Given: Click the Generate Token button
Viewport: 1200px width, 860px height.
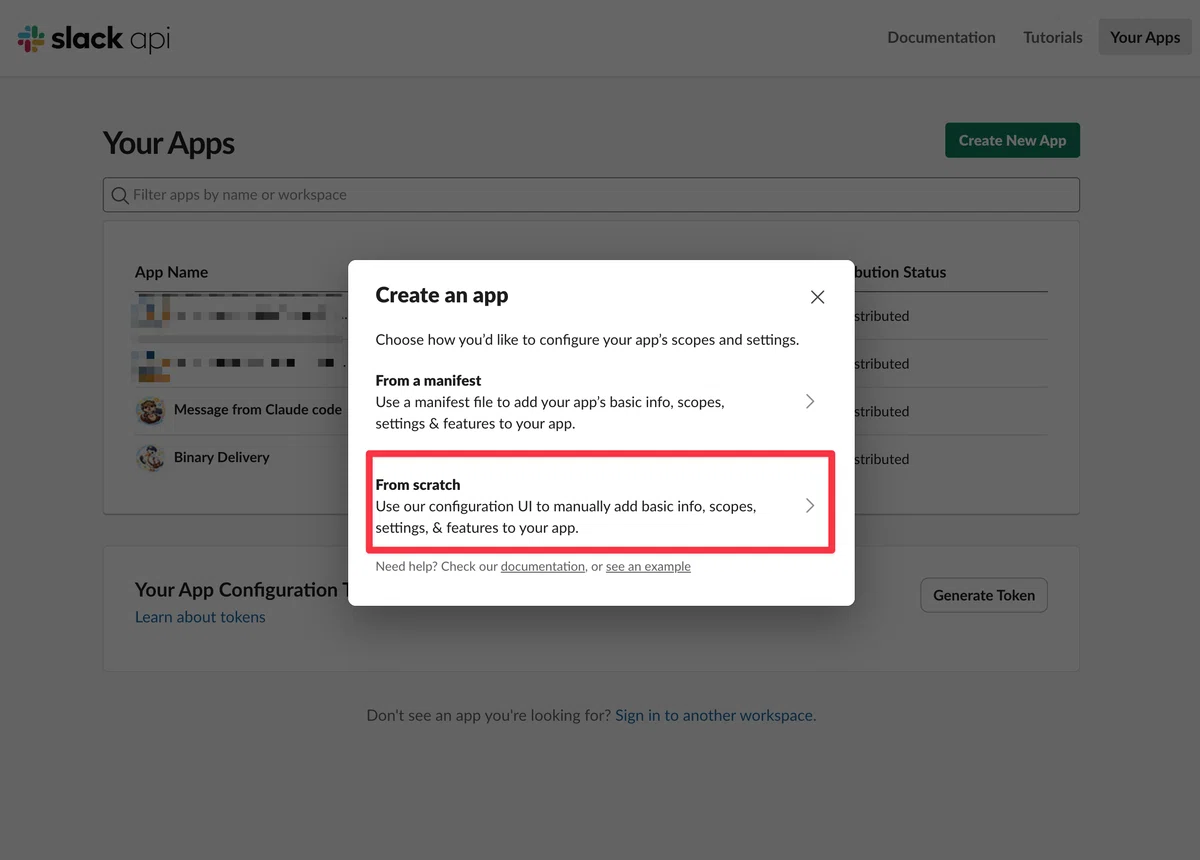Looking at the screenshot, I should [984, 595].
